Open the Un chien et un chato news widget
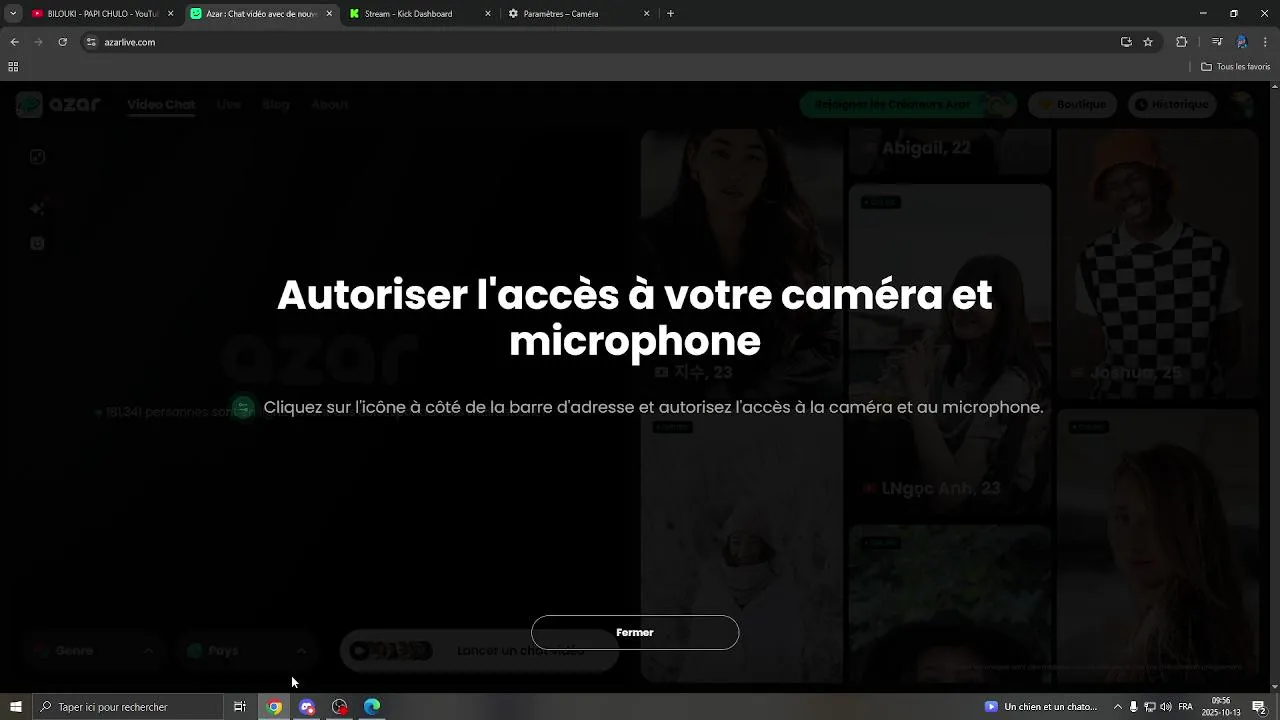The width and height of the screenshot is (1280, 720). coord(1042,707)
